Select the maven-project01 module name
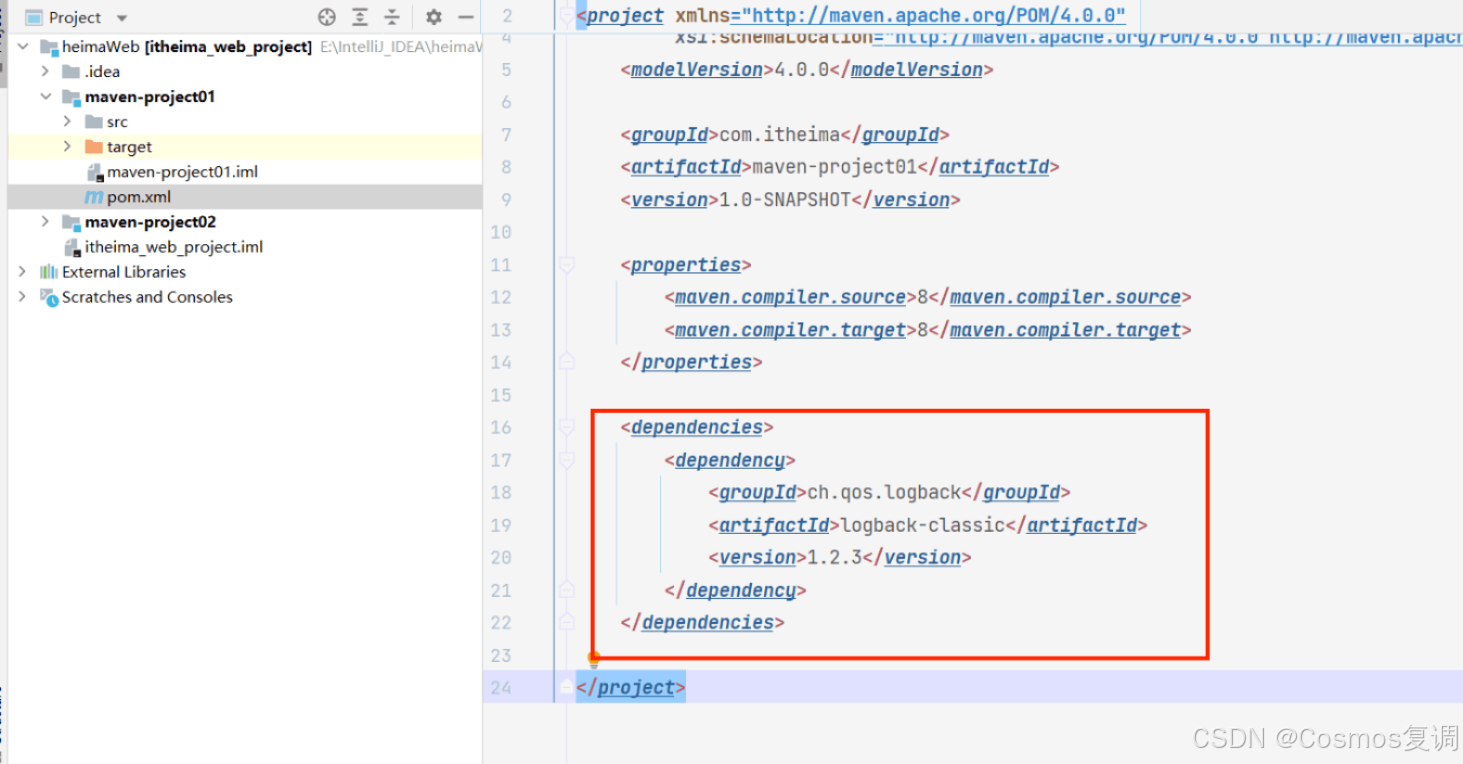 (150, 97)
